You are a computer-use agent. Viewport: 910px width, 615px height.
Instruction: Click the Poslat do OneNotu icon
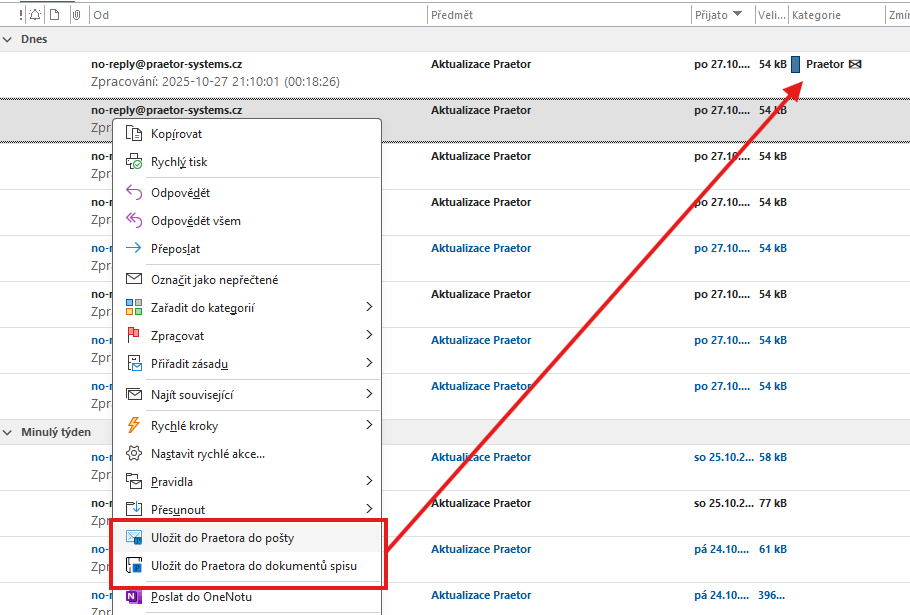[134, 597]
